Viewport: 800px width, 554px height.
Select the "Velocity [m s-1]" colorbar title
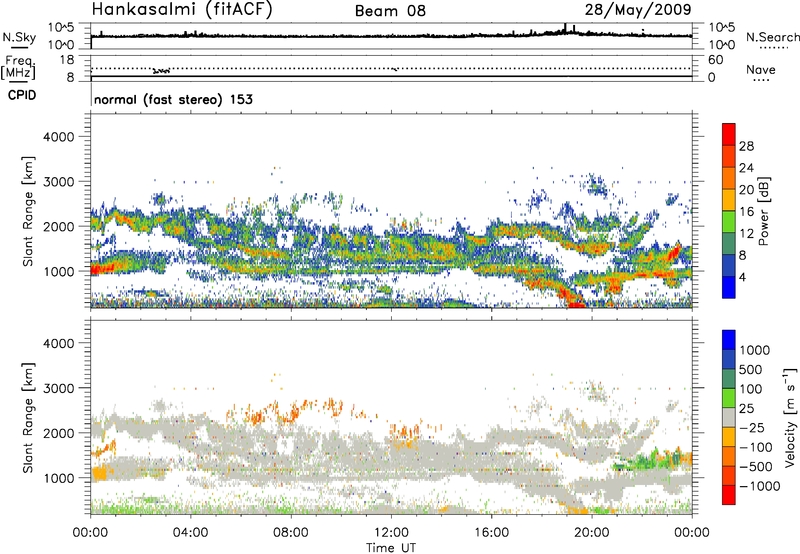(790, 417)
